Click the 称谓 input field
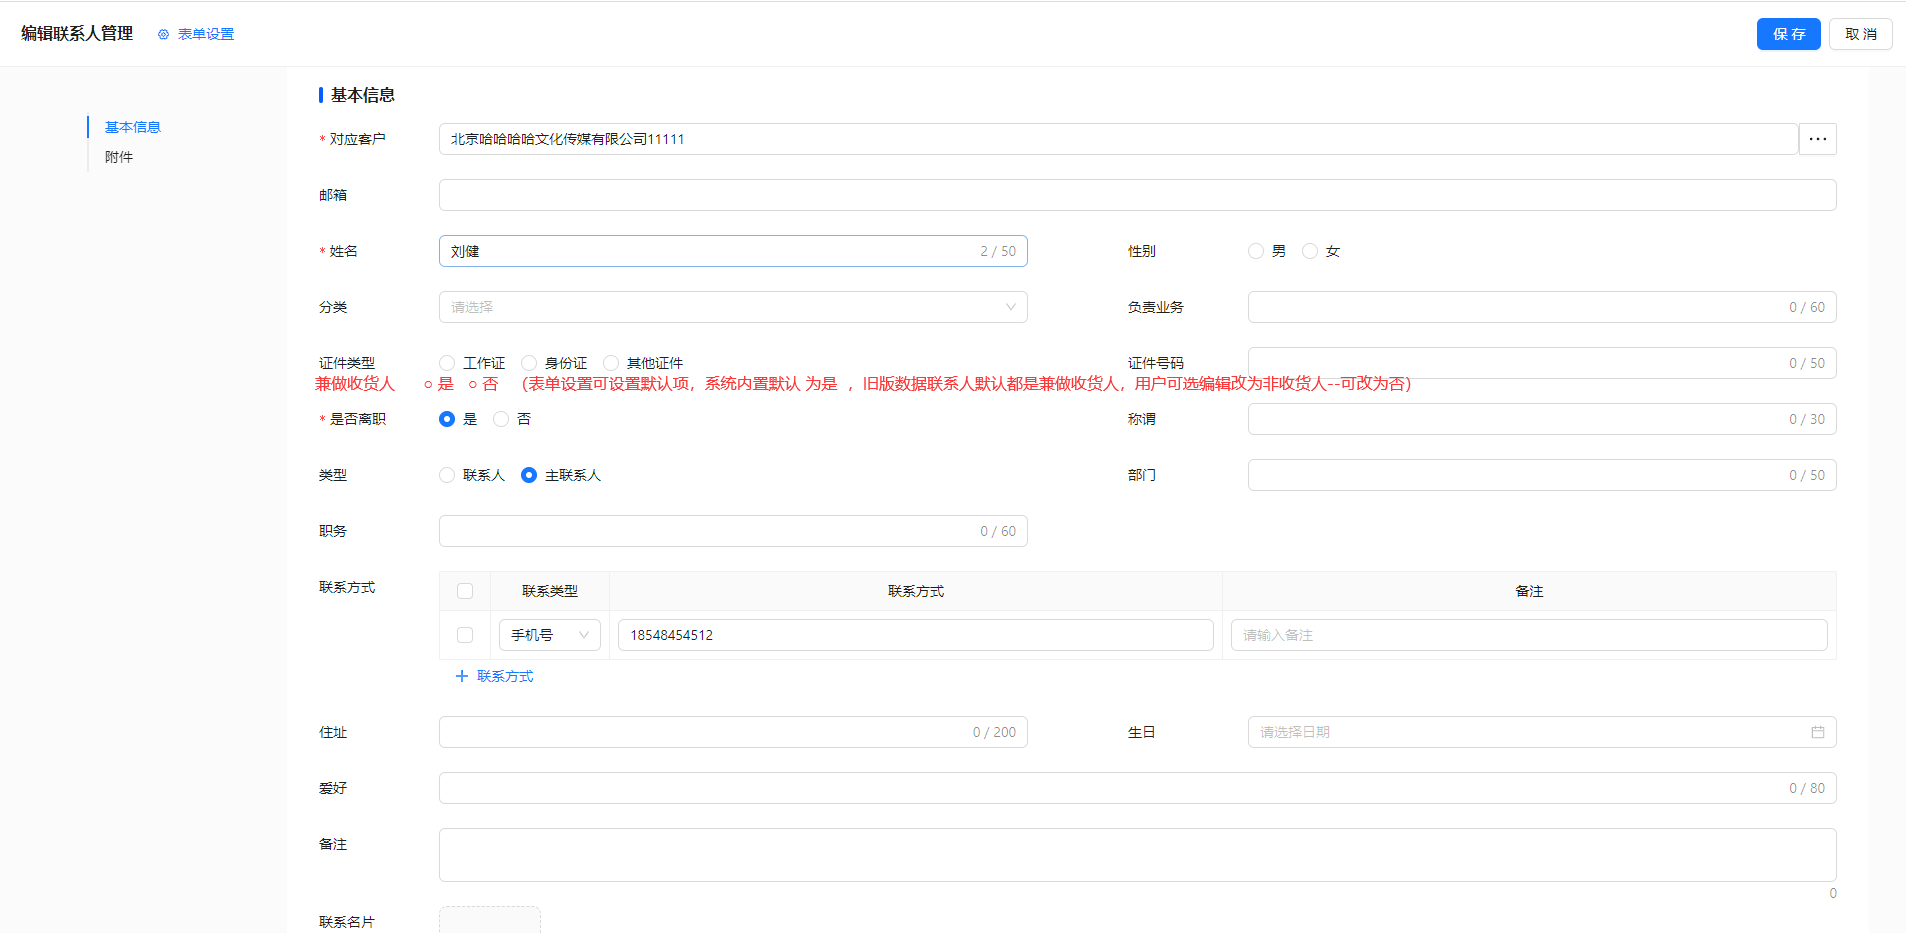Image resolution: width=1906 pixels, height=933 pixels. [1542, 419]
